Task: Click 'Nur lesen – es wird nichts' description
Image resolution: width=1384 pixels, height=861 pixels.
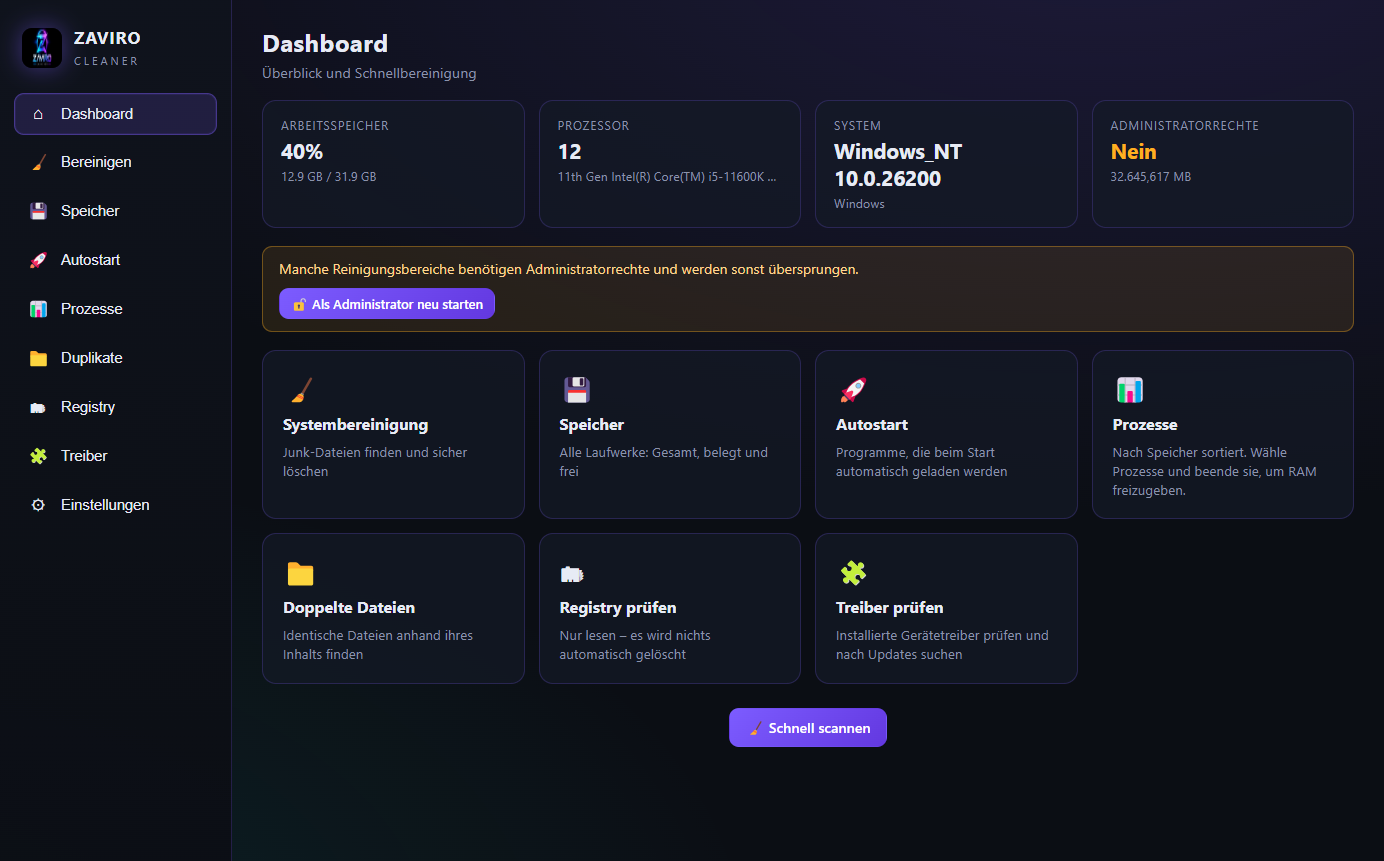Action: pos(635,645)
